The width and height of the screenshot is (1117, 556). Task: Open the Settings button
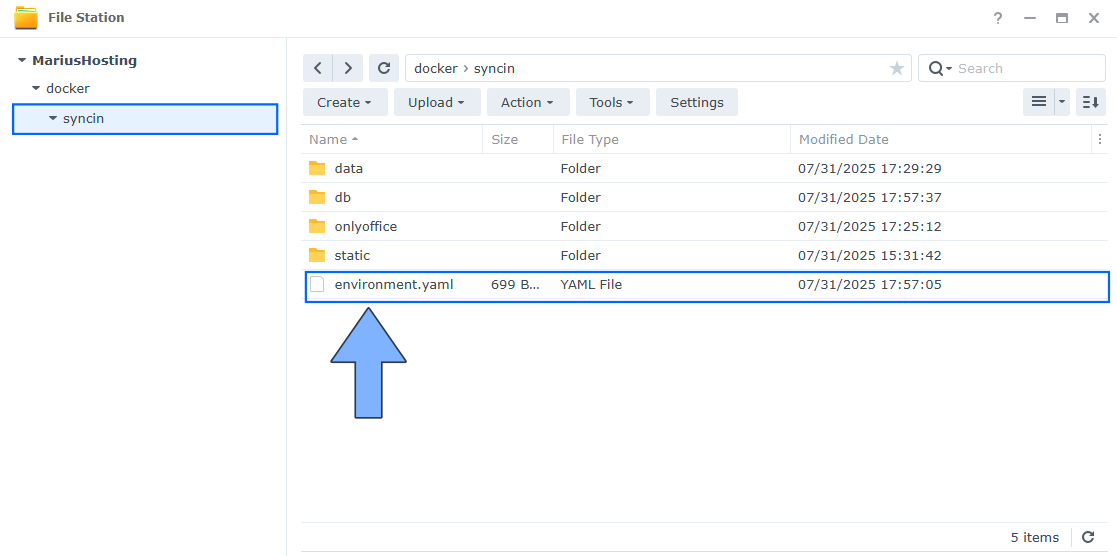coord(697,102)
